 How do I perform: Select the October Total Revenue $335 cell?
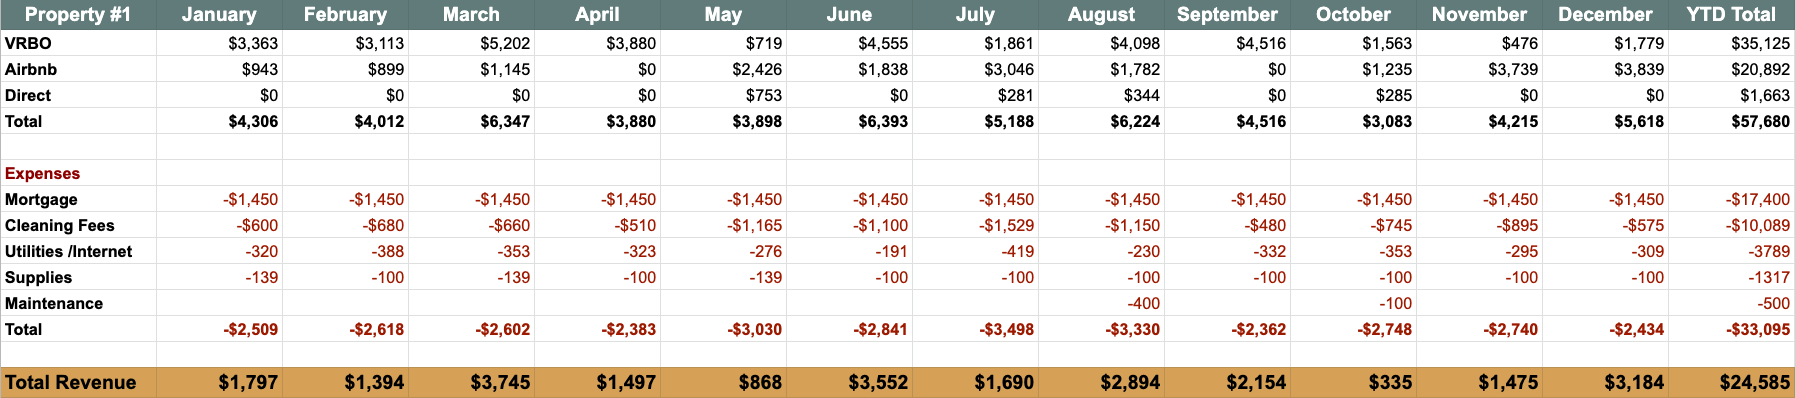[1353, 382]
